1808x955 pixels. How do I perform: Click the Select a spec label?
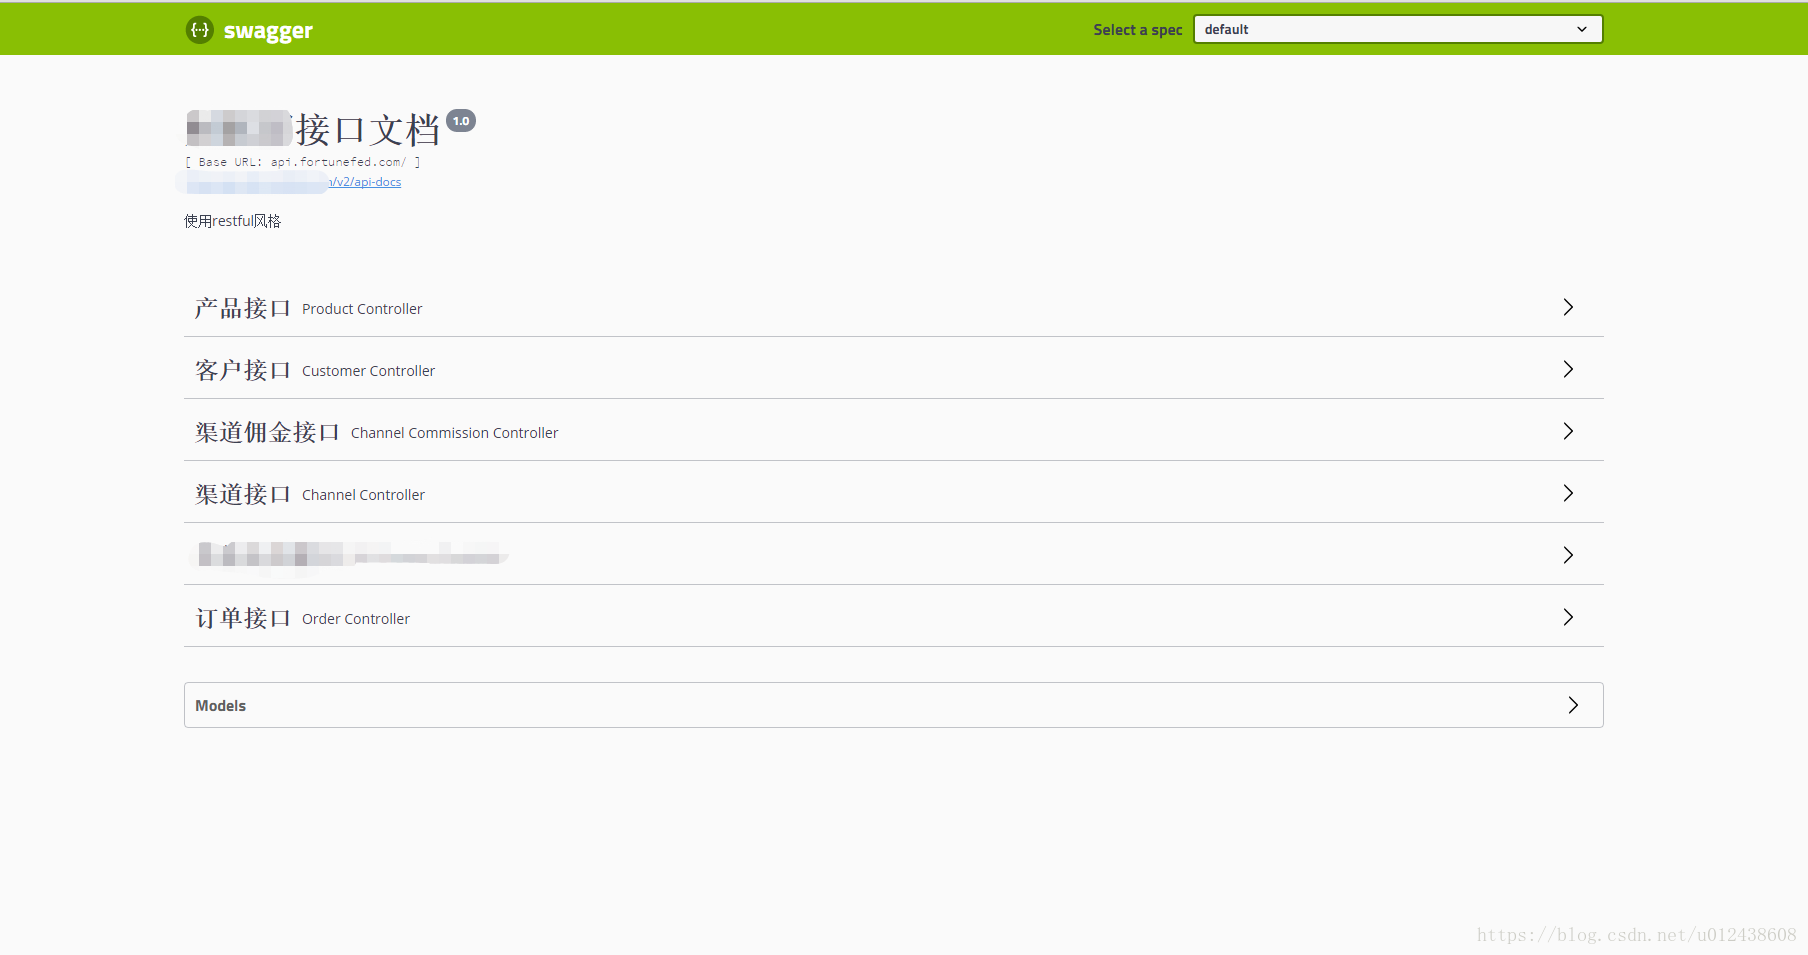(1138, 30)
